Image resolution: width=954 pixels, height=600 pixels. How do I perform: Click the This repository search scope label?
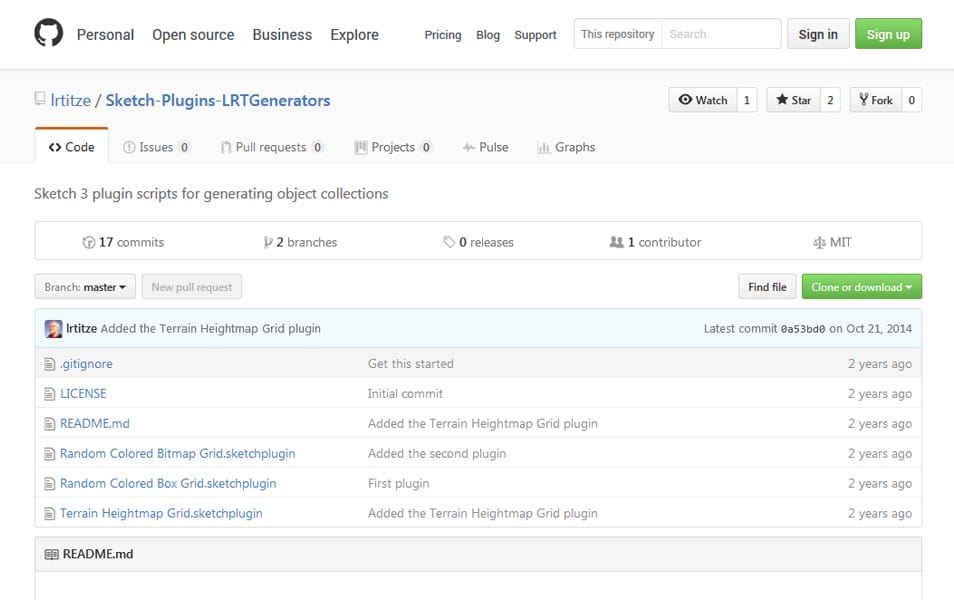(618, 34)
